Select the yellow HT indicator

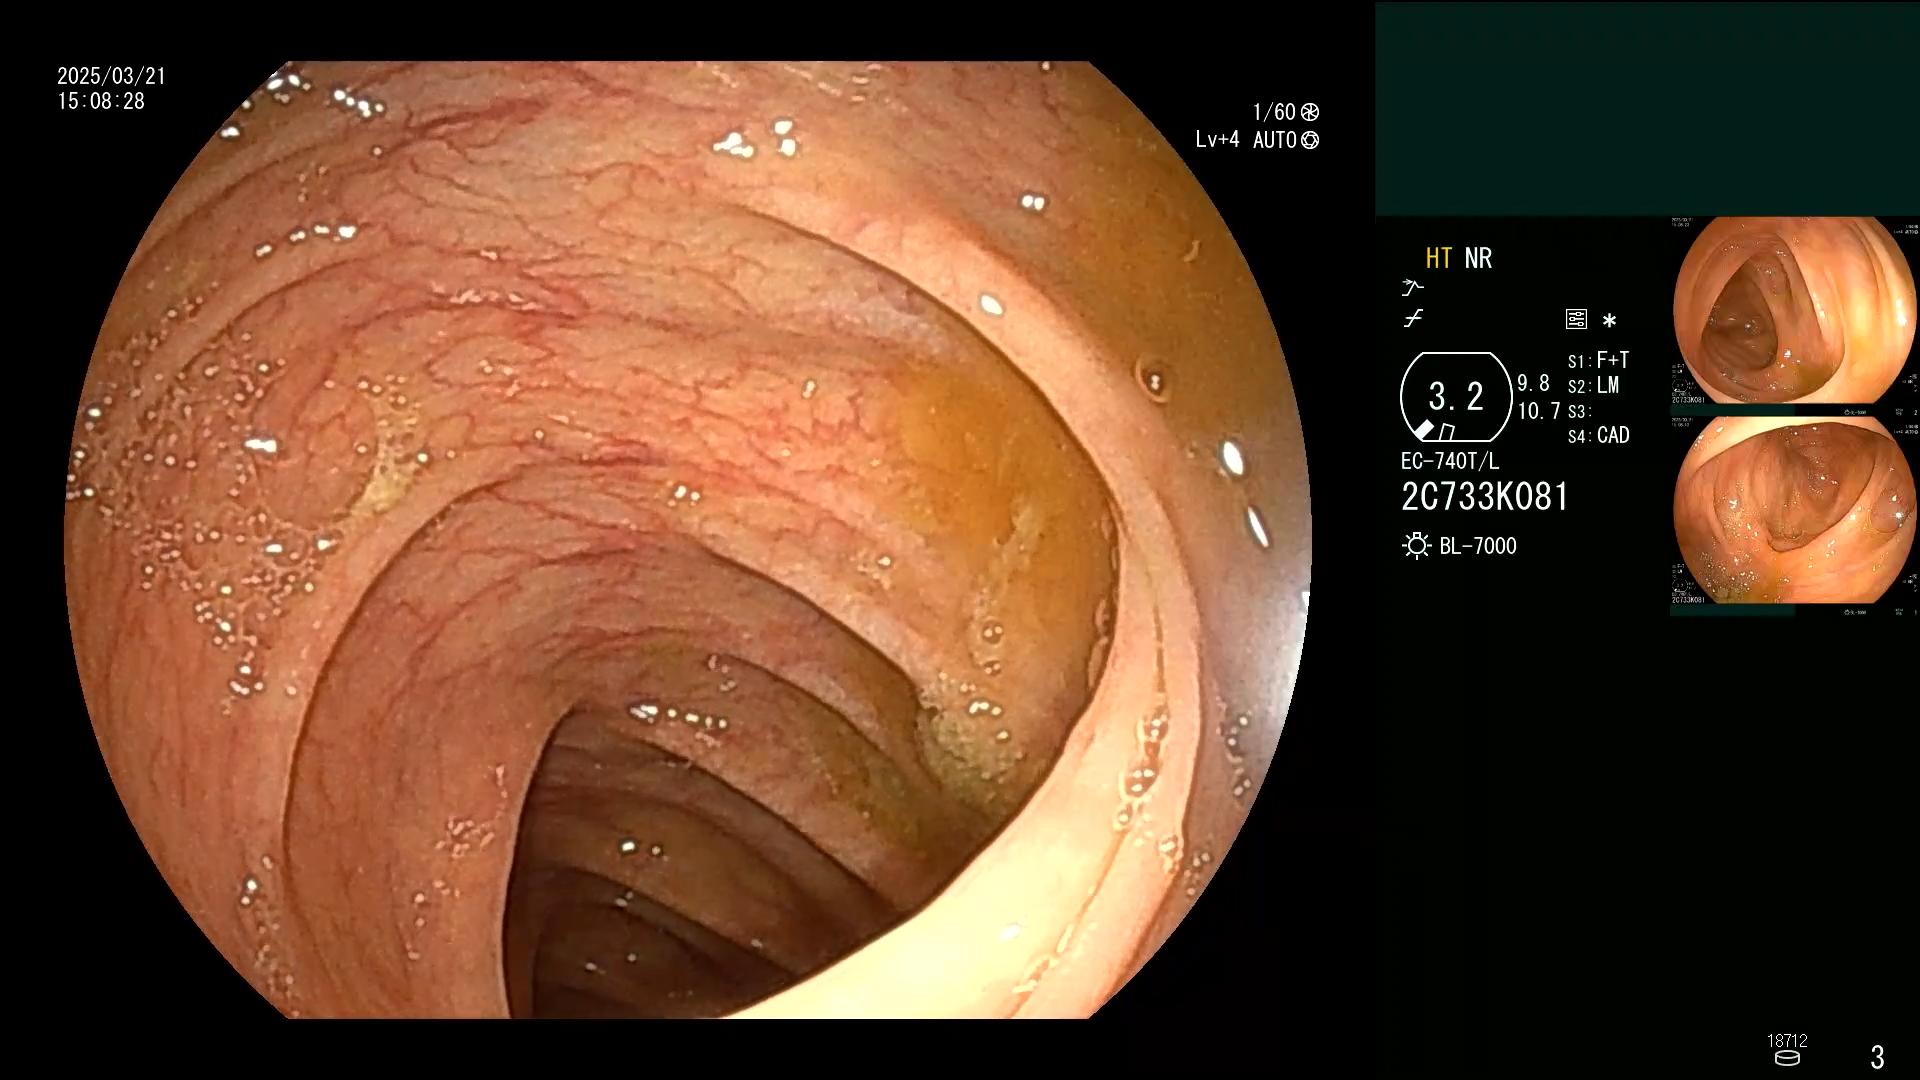1438,258
